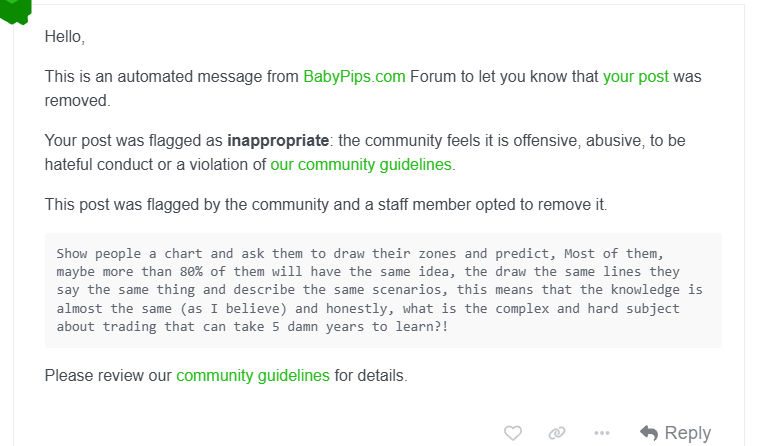Follow the "your post" link
Image resolution: width=783 pixels, height=446 pixels.
[x=635, y=76]
